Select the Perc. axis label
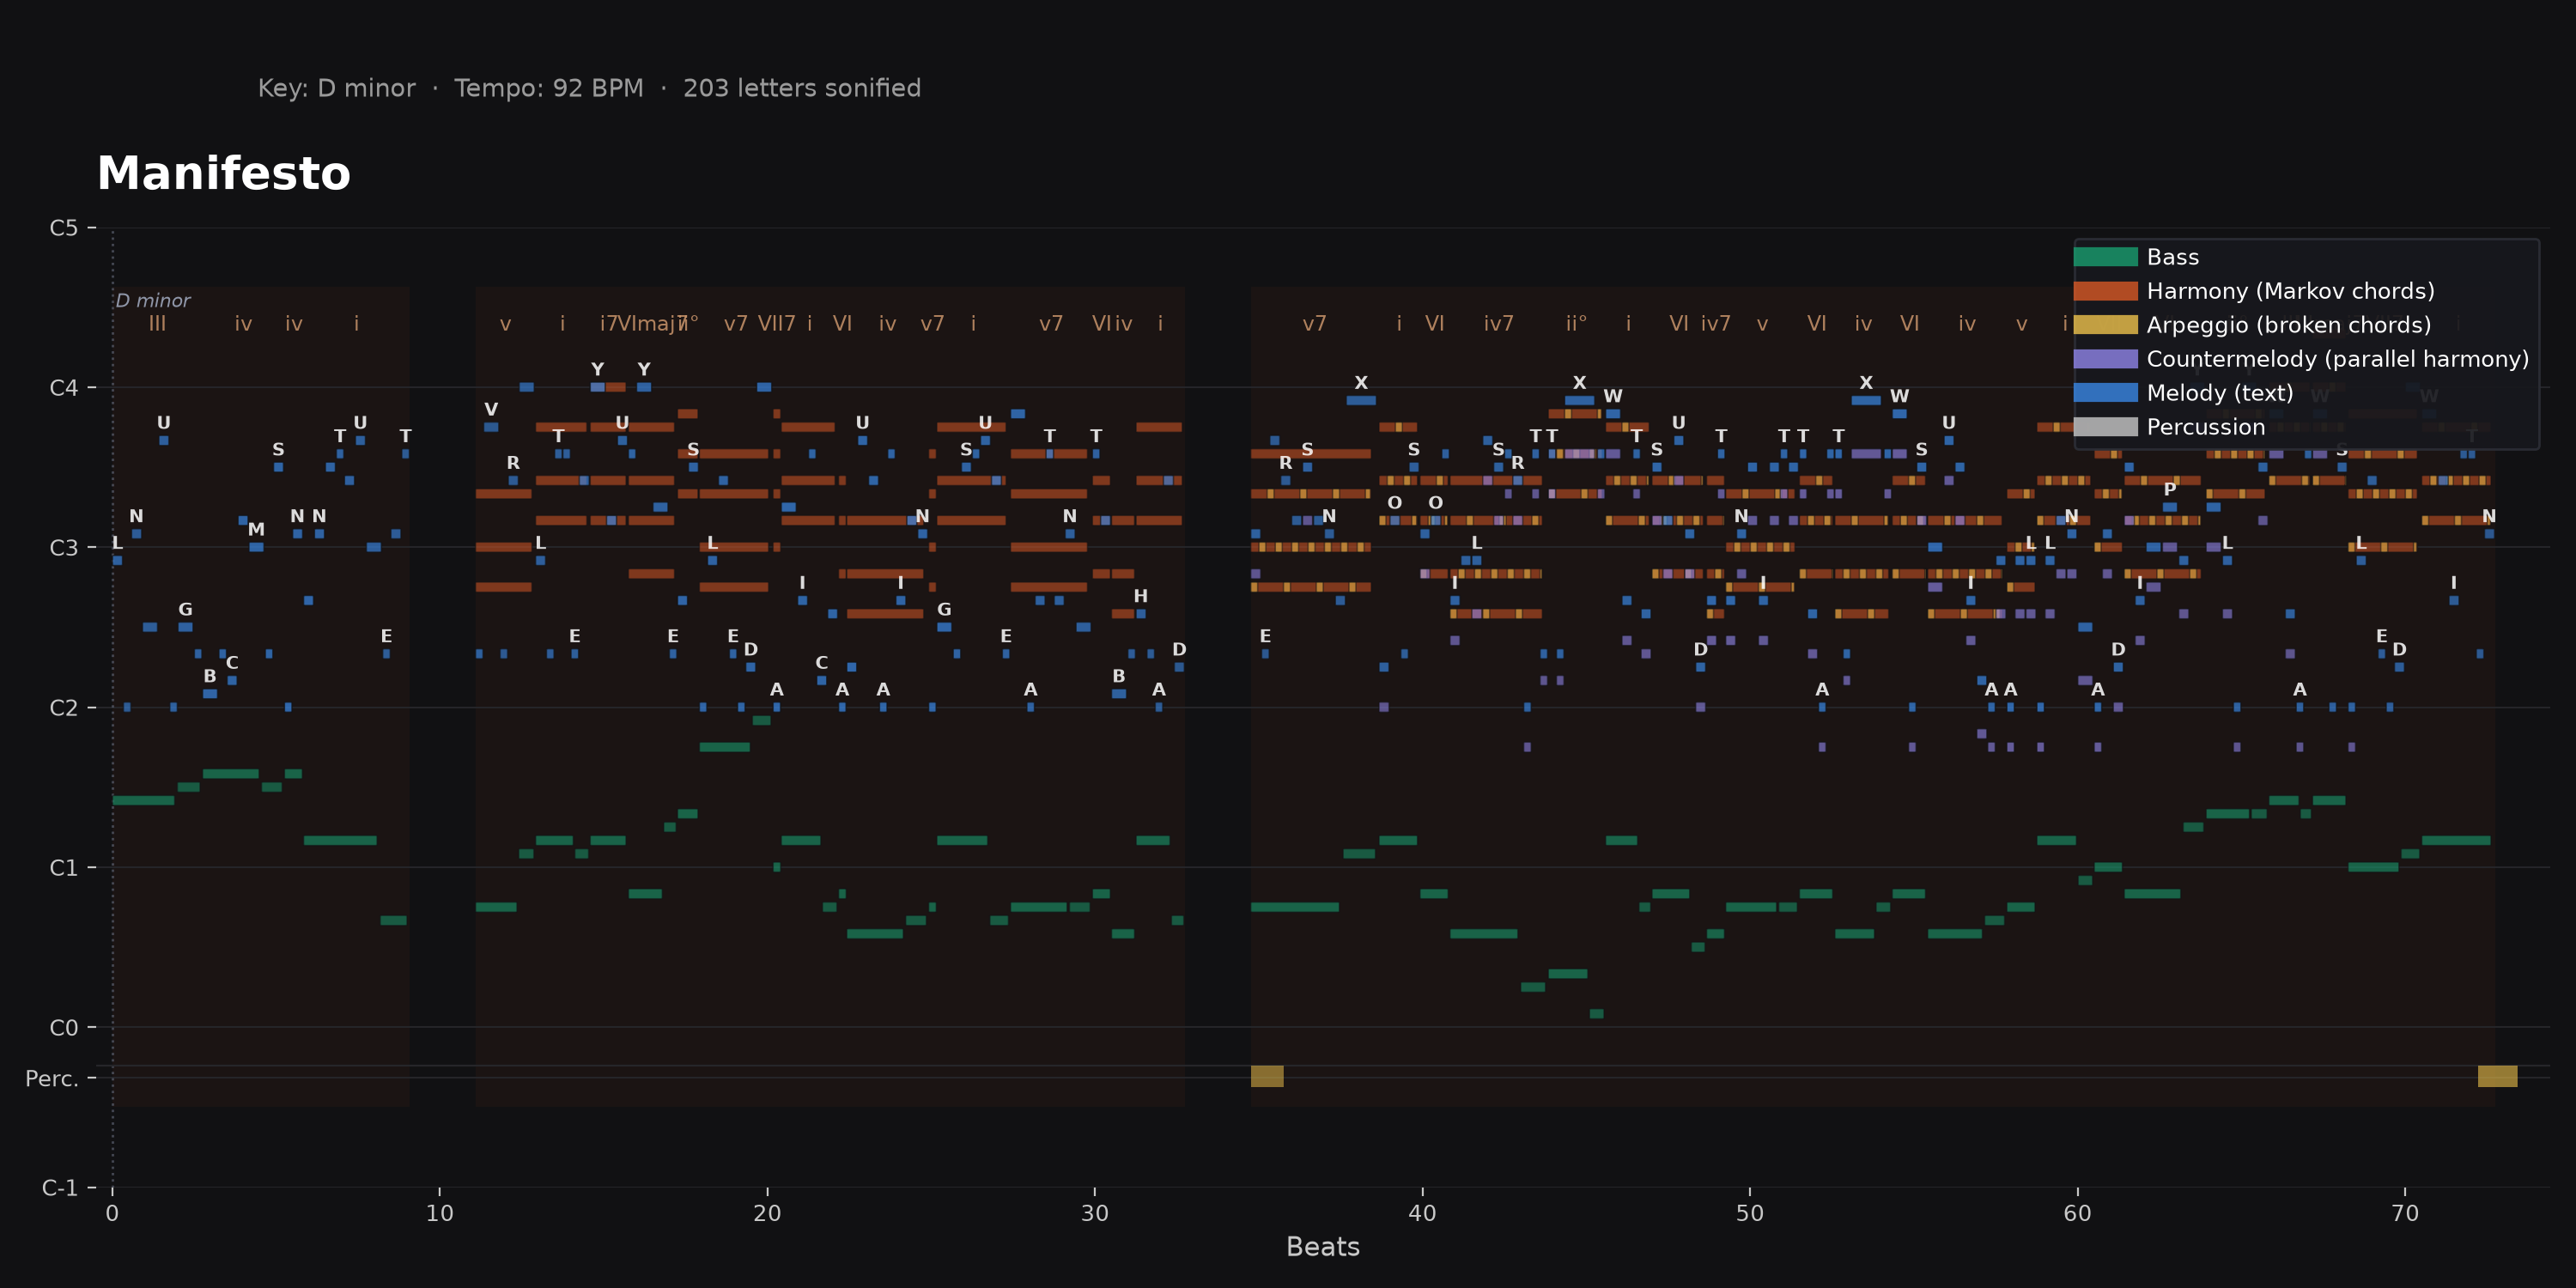 tap(51, 1078)
